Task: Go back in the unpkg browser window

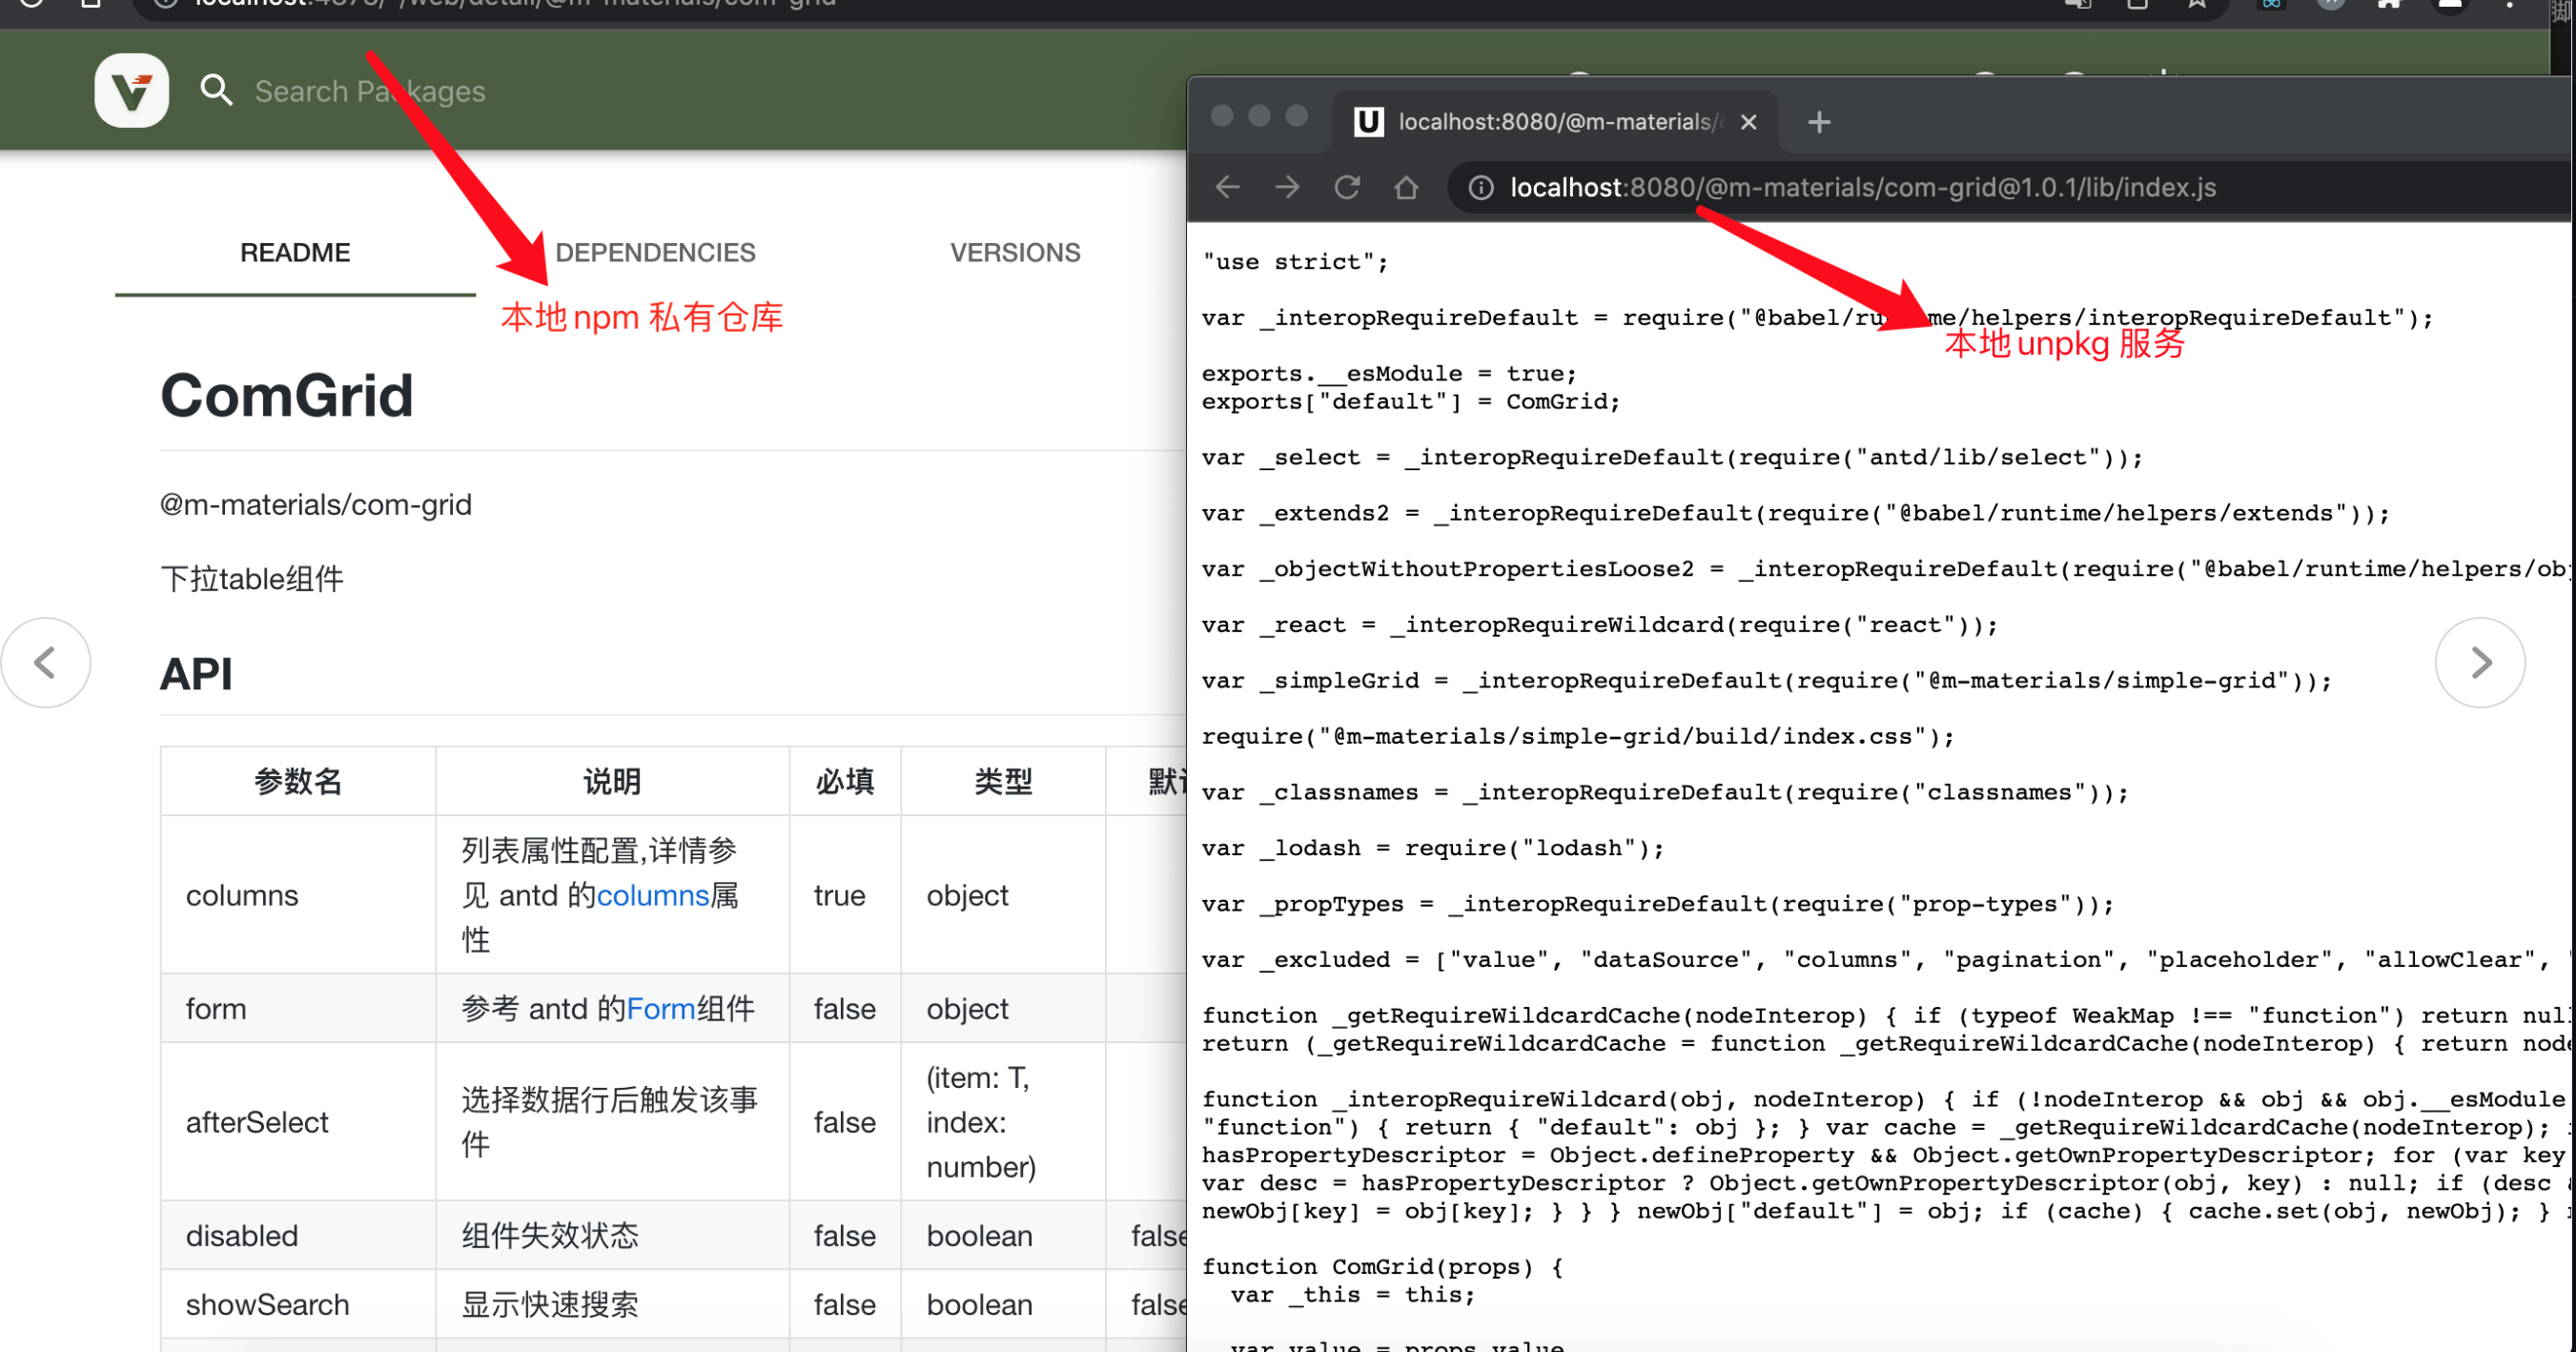Action: pos(1227,187)
